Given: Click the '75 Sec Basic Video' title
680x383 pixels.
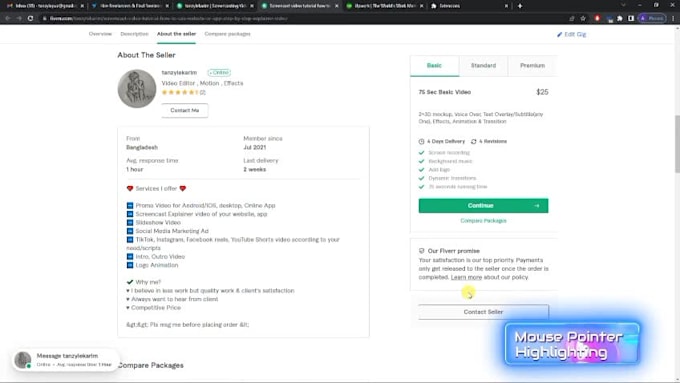Looking at the screenshot, I should coord(445,92).
